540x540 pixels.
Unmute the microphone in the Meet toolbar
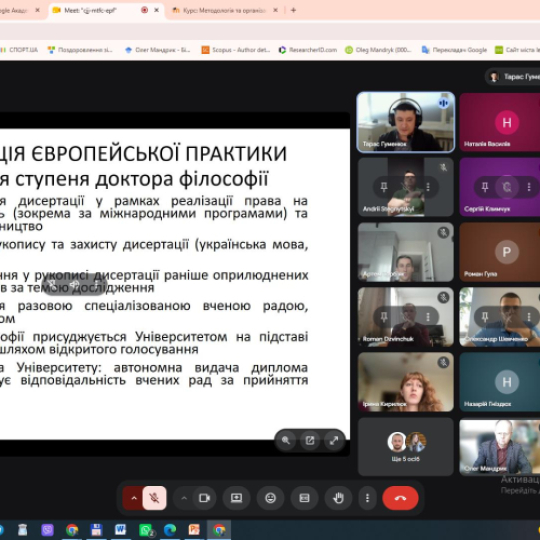point(154,498)
